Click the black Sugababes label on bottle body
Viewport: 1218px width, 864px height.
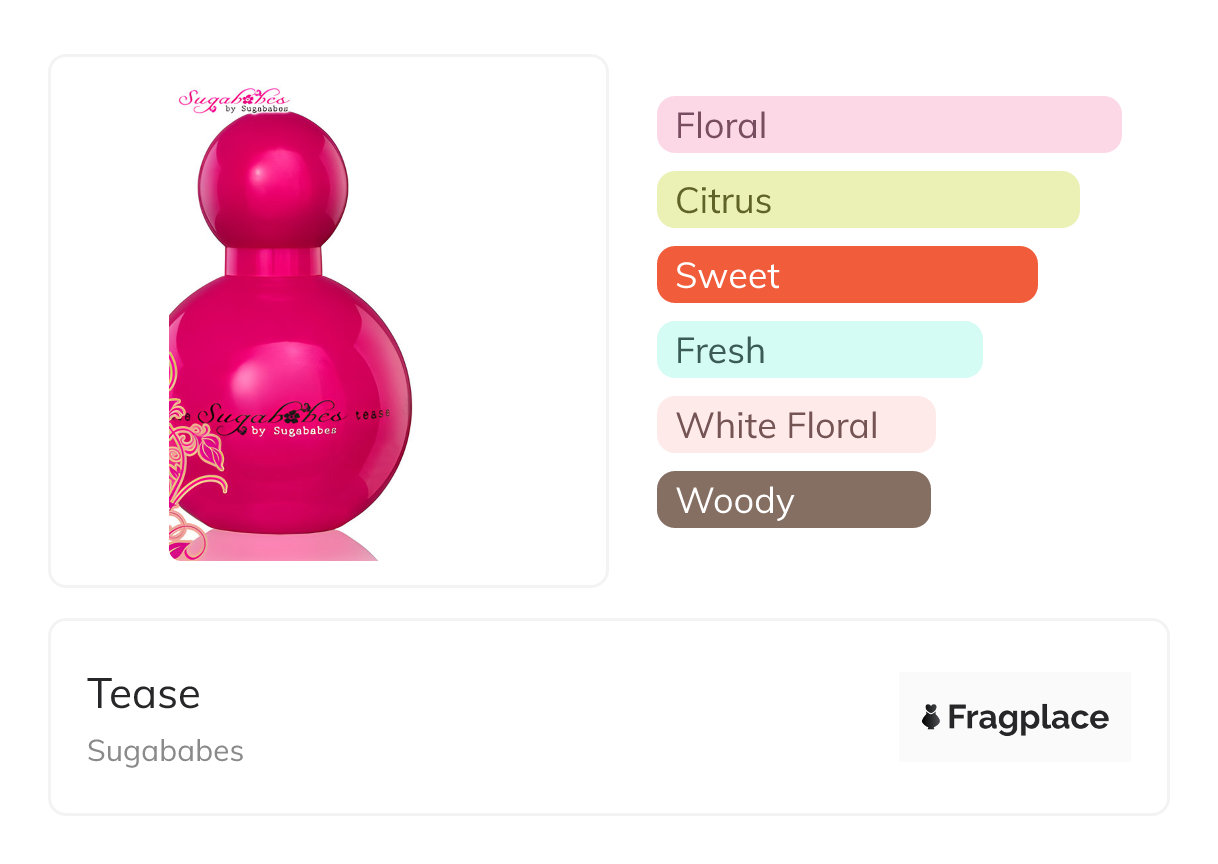pyautogui.click(x=270, y=418)
